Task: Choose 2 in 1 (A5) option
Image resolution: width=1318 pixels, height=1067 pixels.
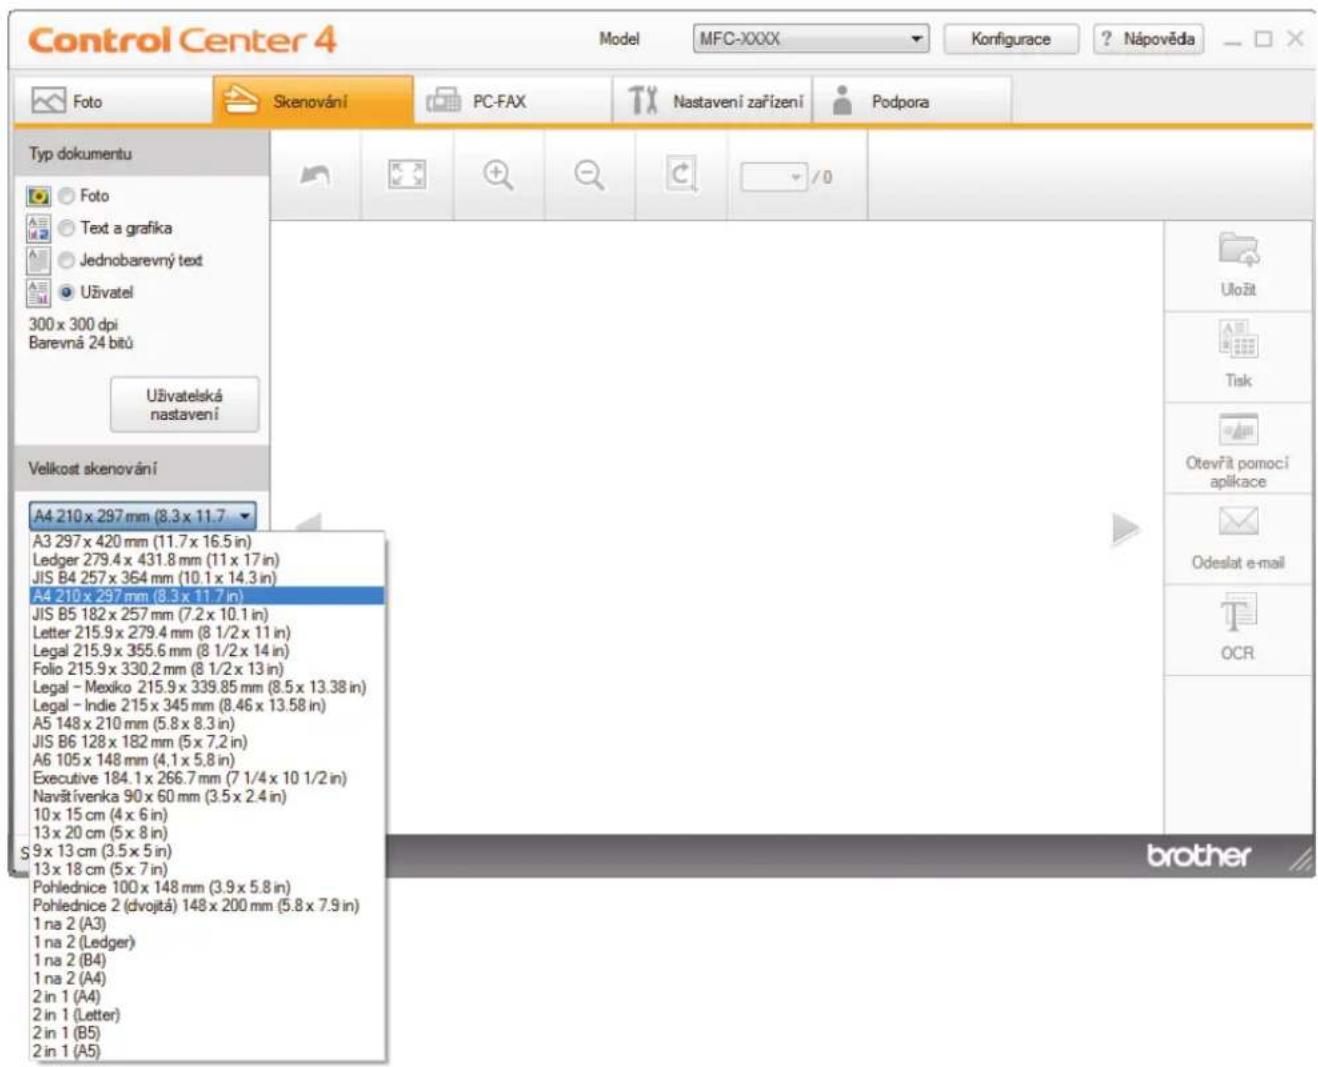Action: 207,1051
